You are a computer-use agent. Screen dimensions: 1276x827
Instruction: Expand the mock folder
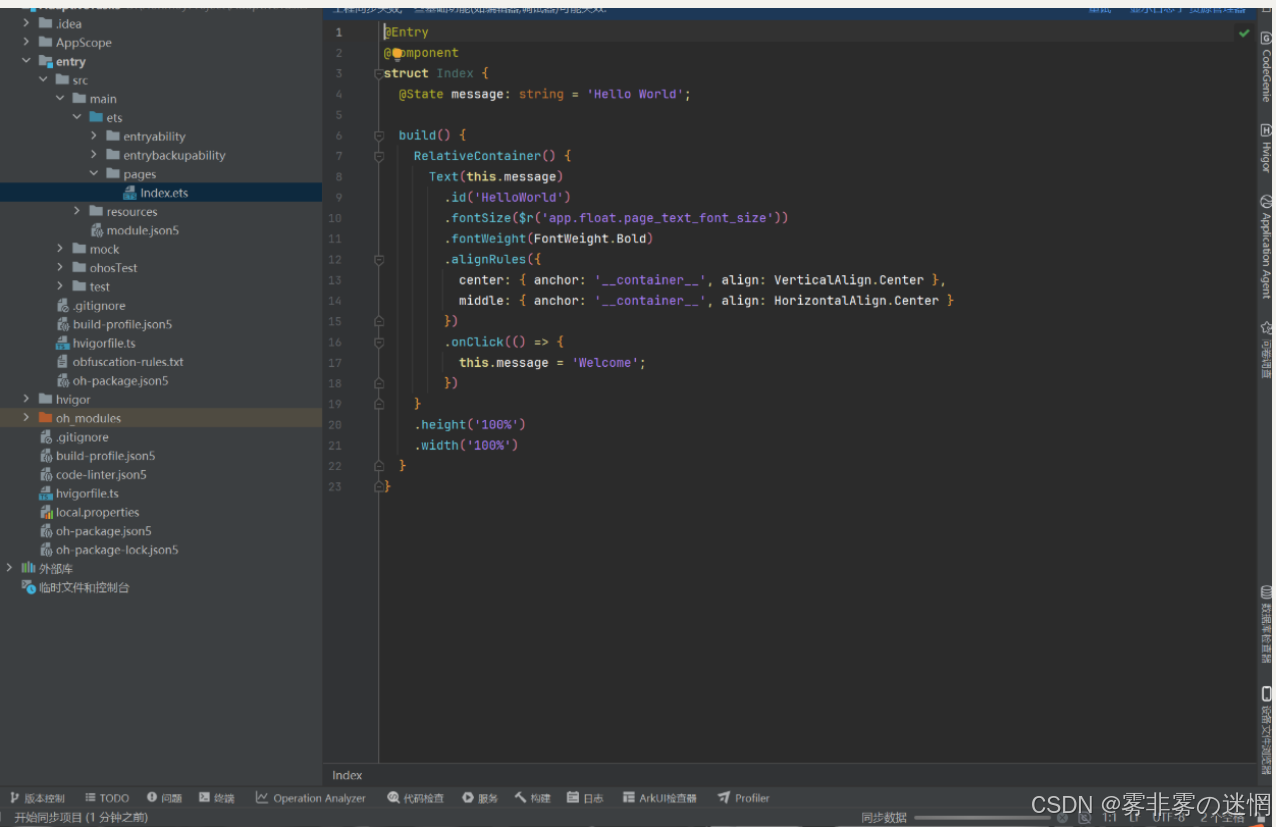pos(61,249)
